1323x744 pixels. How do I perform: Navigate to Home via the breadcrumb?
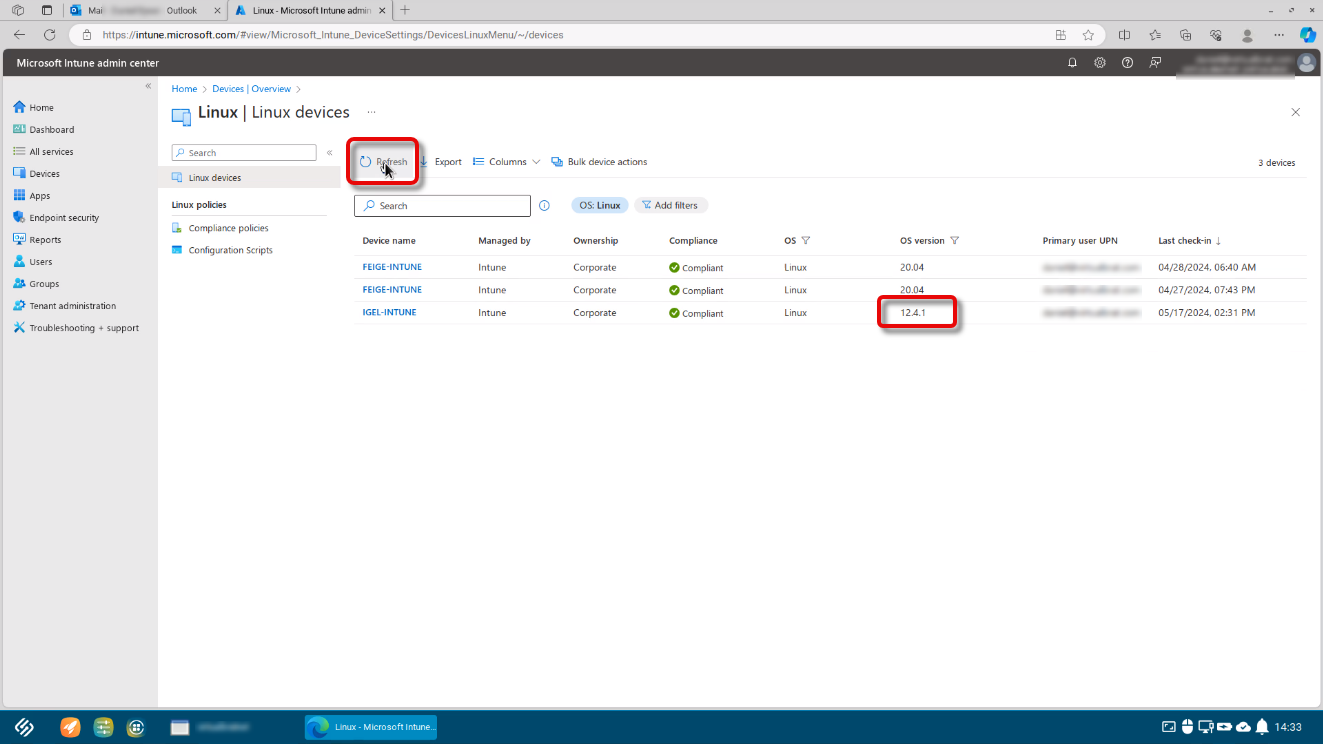coord(184,88)
